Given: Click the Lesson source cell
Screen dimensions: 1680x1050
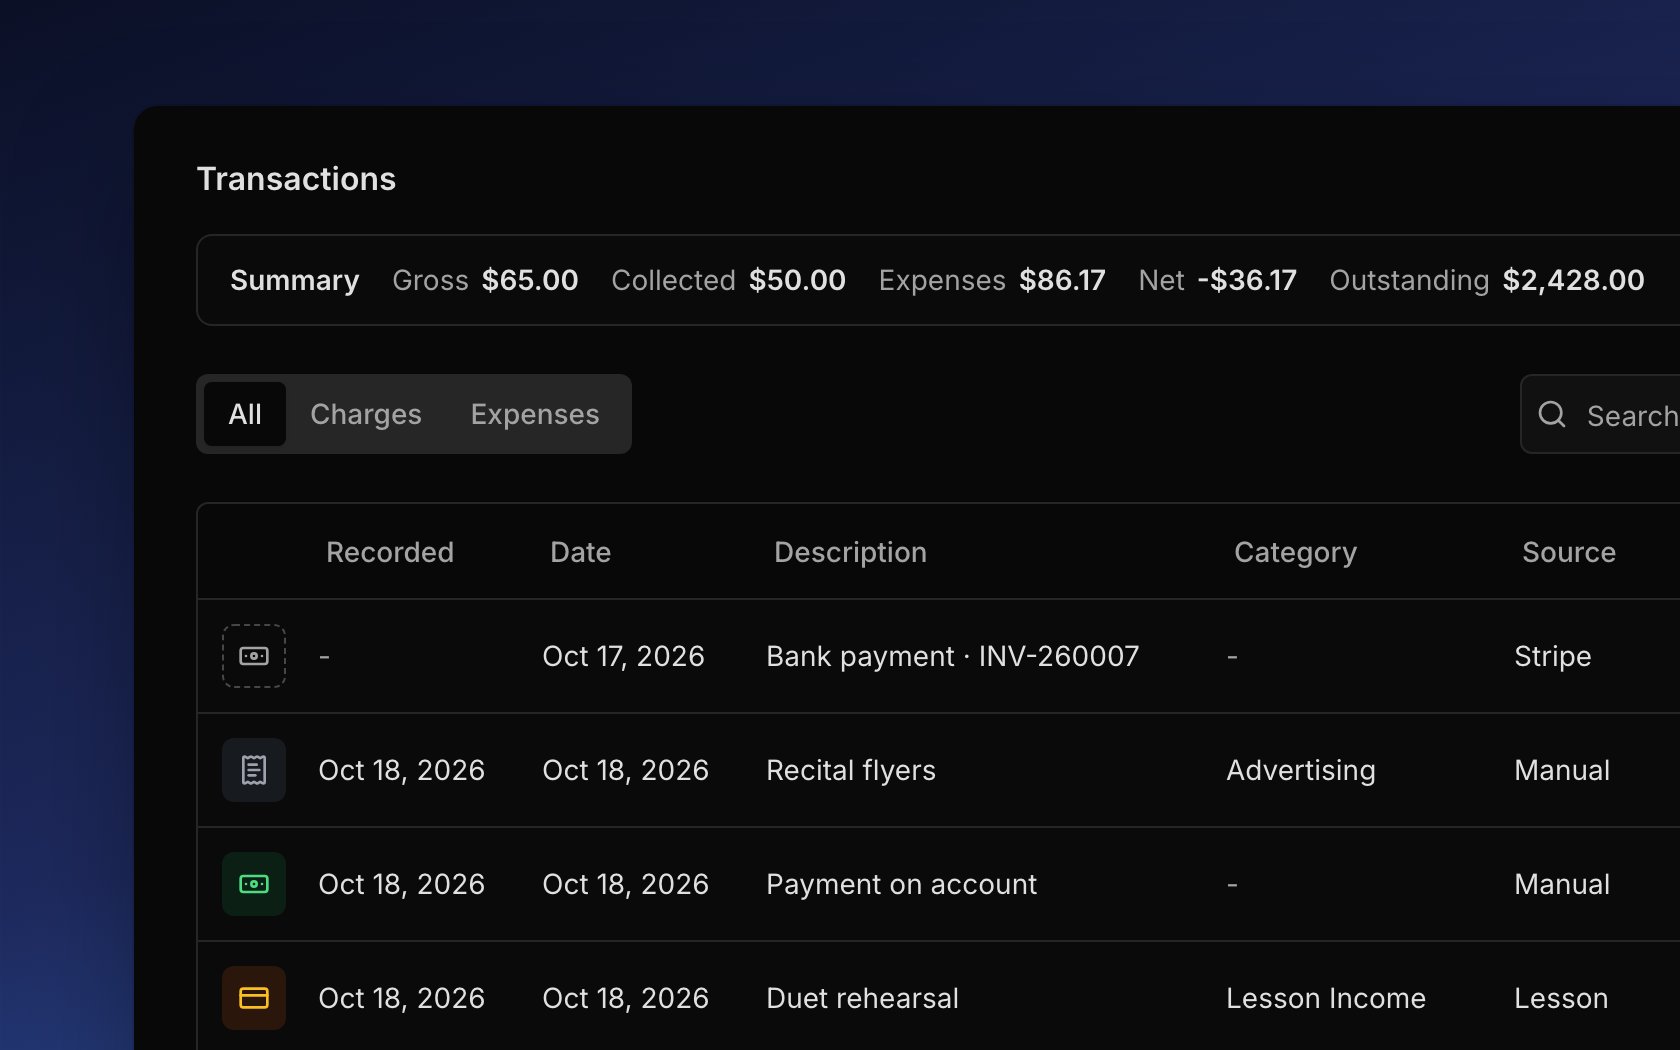Looking at the screenshot, I should pyautogui.click(x=1561, y=998).
